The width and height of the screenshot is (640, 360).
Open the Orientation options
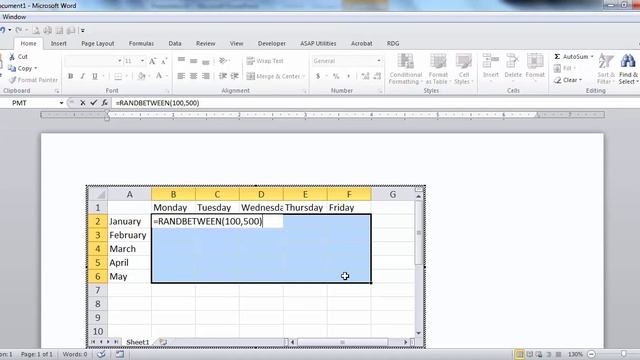pos(223,61)
